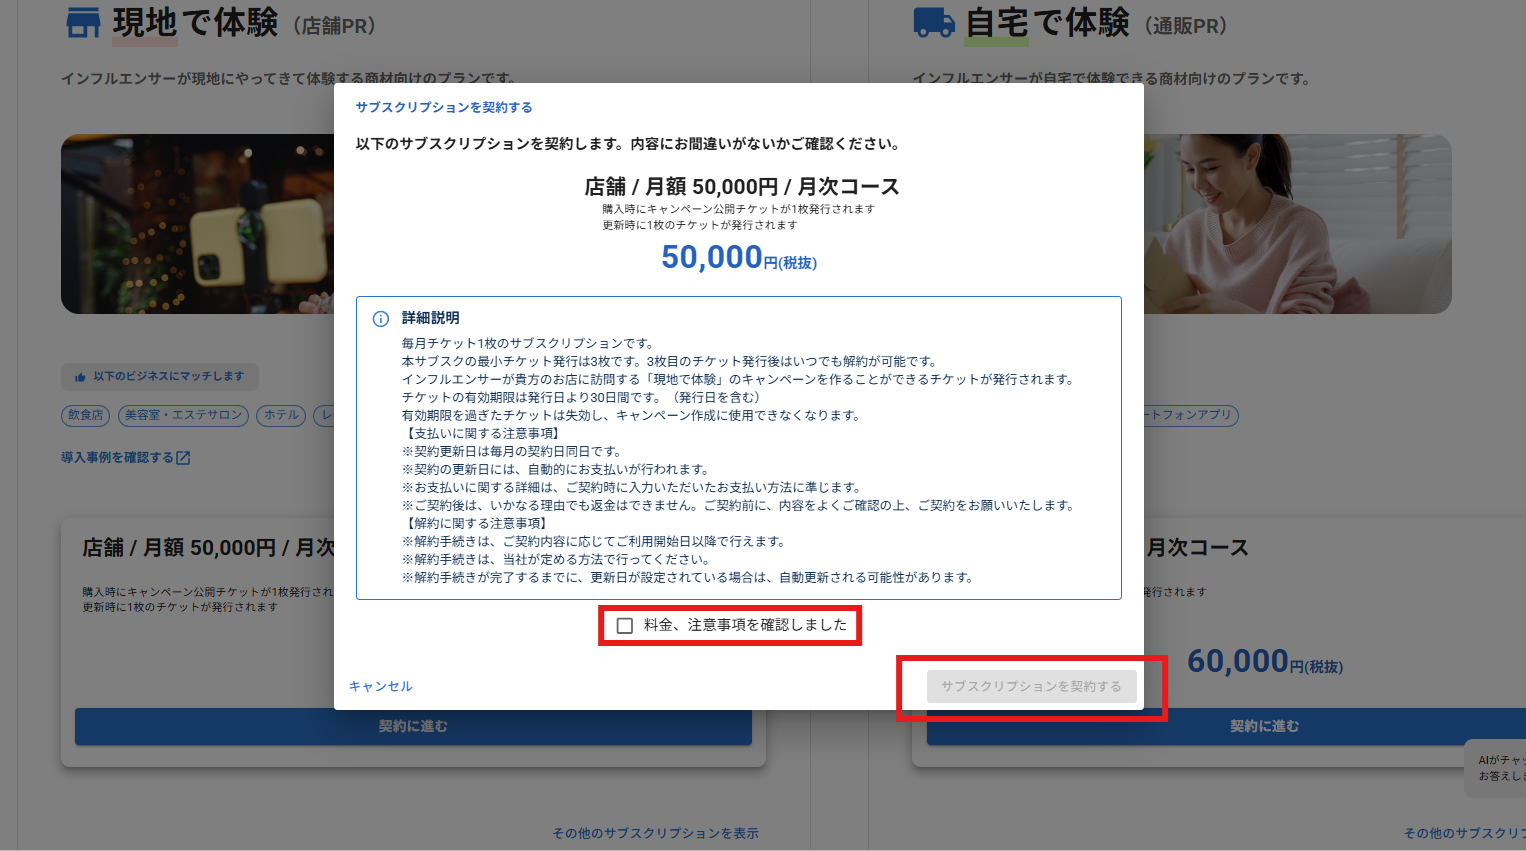Viewport: 1526px width, 851px height.
Task: Click the thumbs-up icon in the business match badge
Action: (x=80, y=377)
